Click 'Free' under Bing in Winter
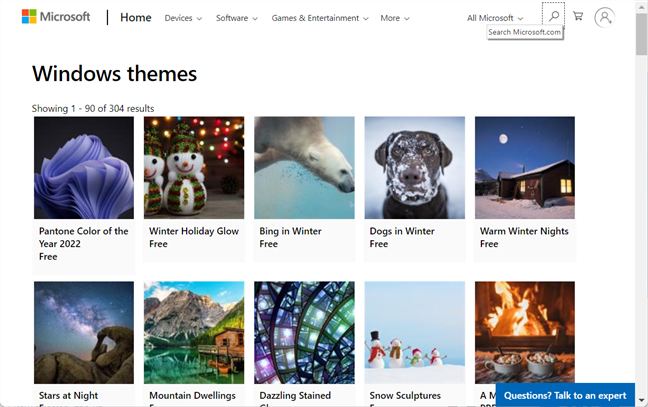 click(x=268, y=244)
